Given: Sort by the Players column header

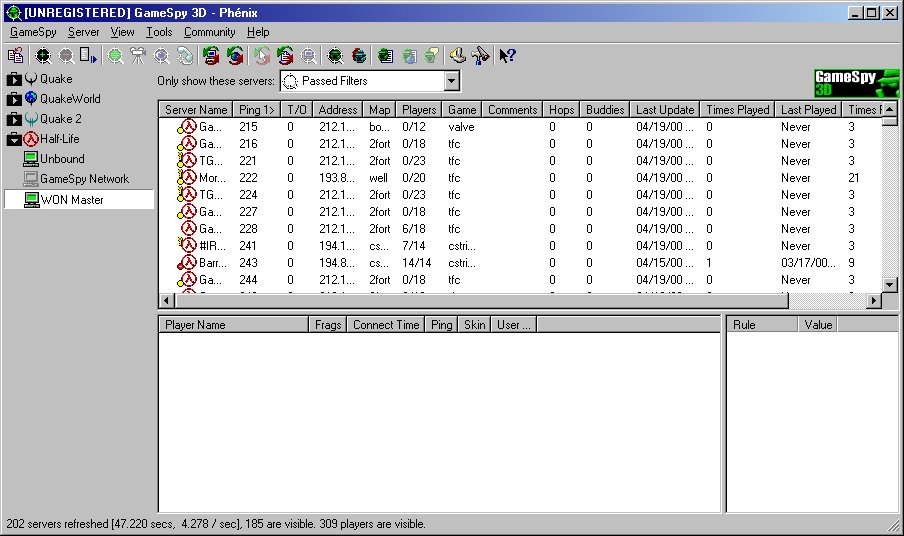Looking at the screenshot, I should (x=419, y=110).
